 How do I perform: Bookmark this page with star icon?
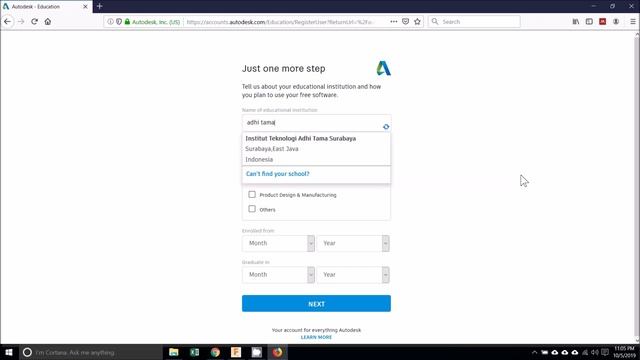pos(417,22)
